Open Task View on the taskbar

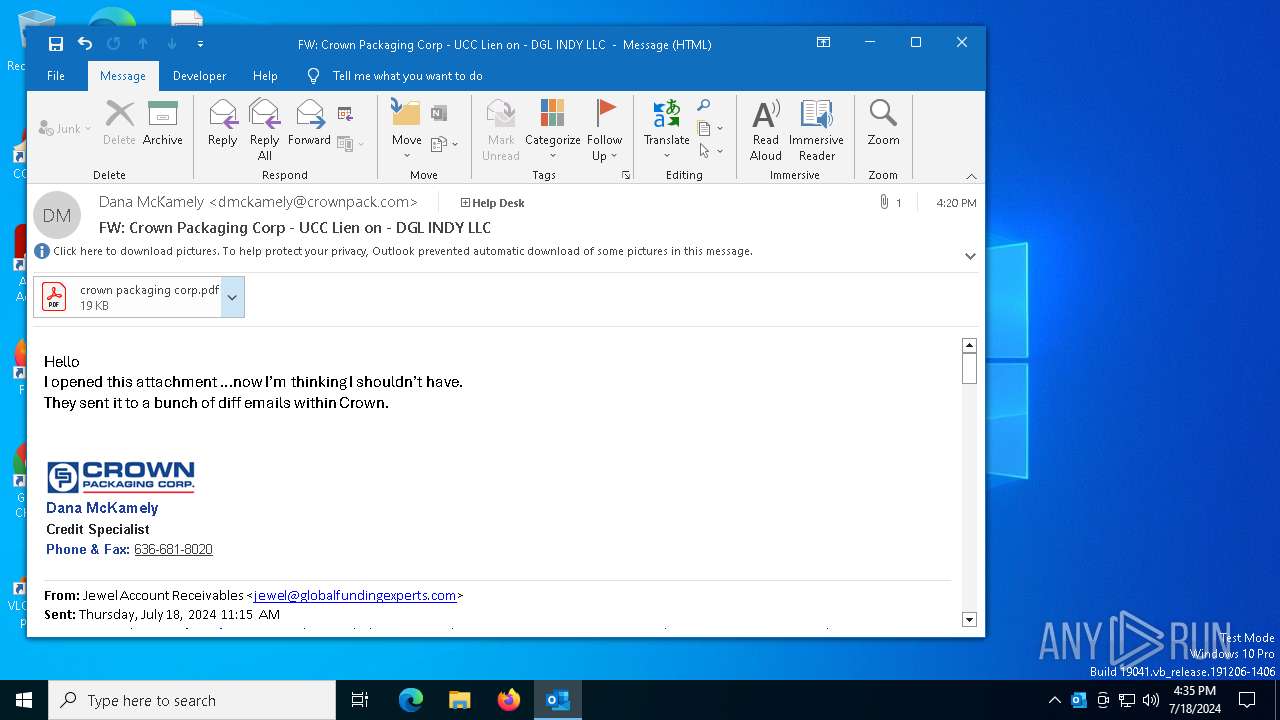[x=360, y=700]
